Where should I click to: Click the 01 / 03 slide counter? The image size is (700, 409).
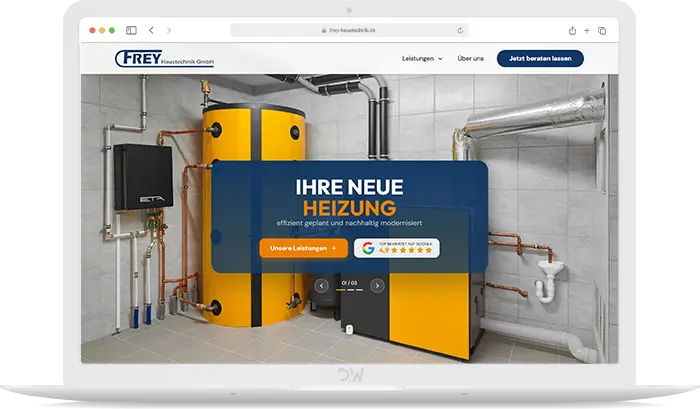349,283
